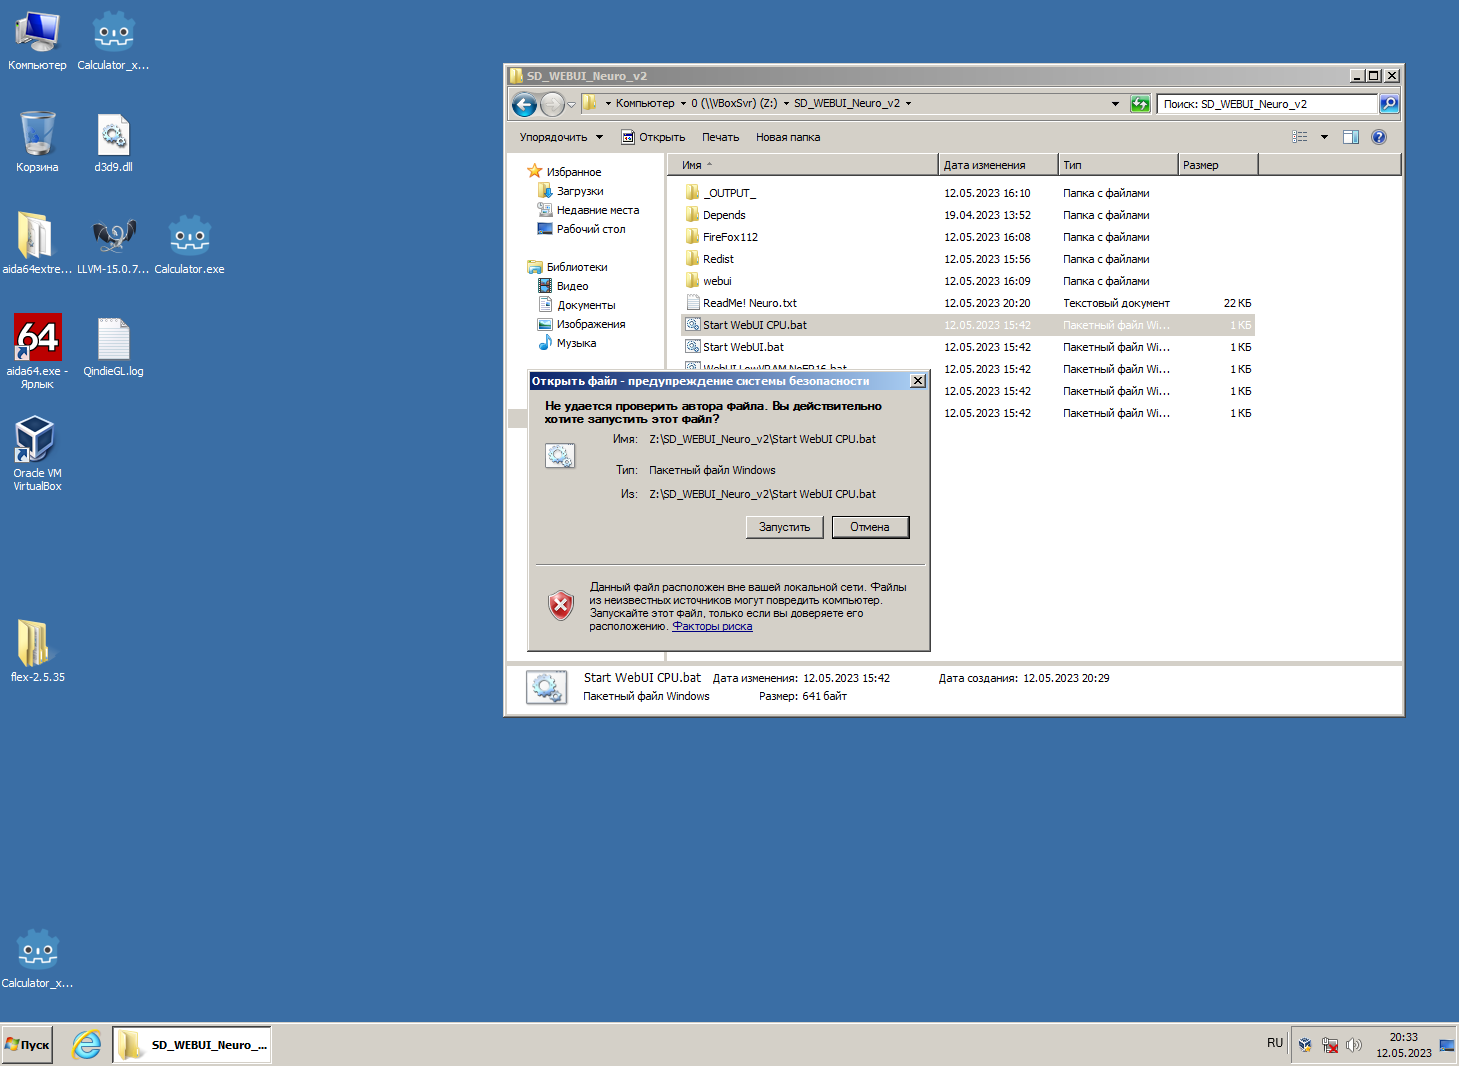Refresh the SD_WEBUI_Neuro_v2 folder view
Image resolution: width=1459 pixels, height=1066 pixels.
coord(1140,104)
